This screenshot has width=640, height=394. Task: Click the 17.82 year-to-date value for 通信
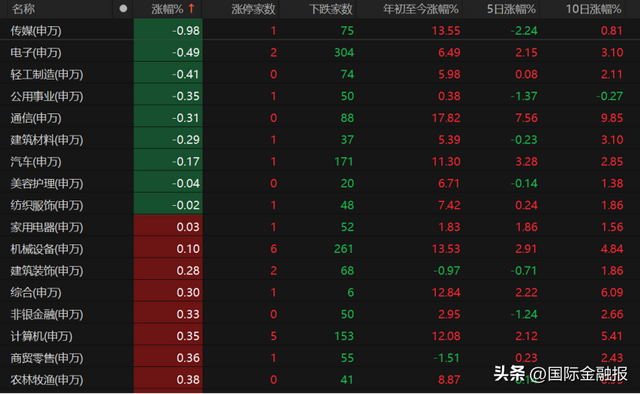tap(446, 118)
